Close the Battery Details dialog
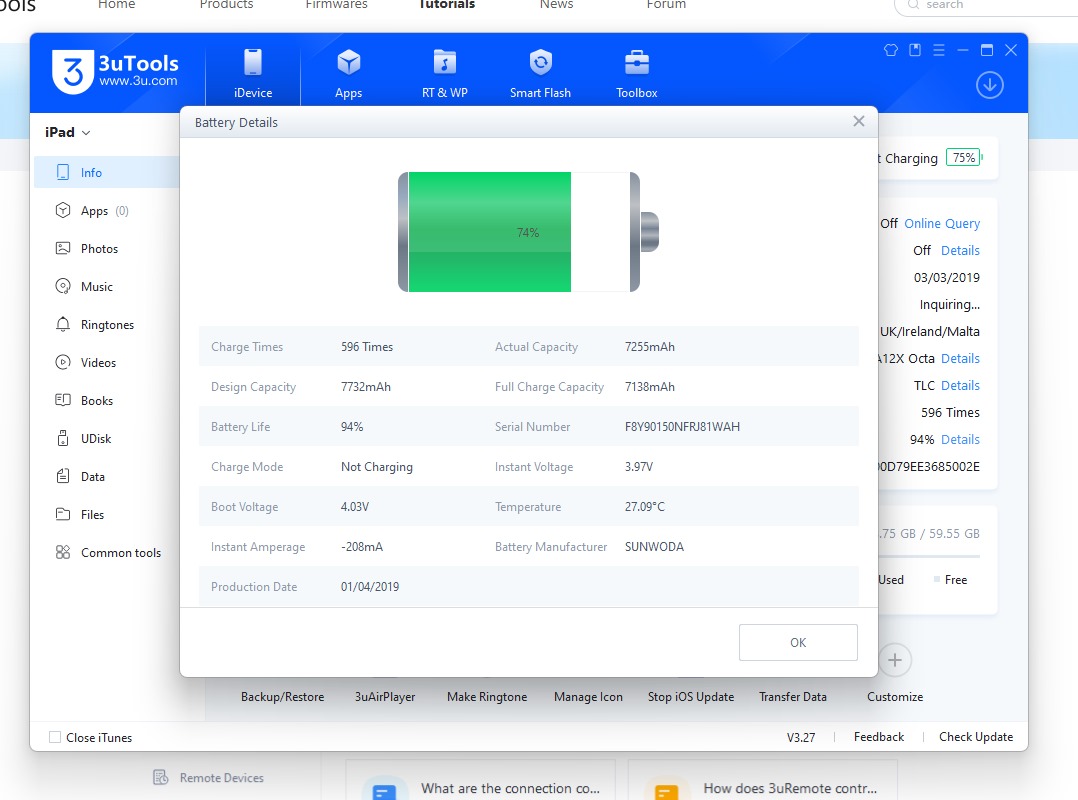This screenshot has width=1078, height=800. tap(859, 122)
